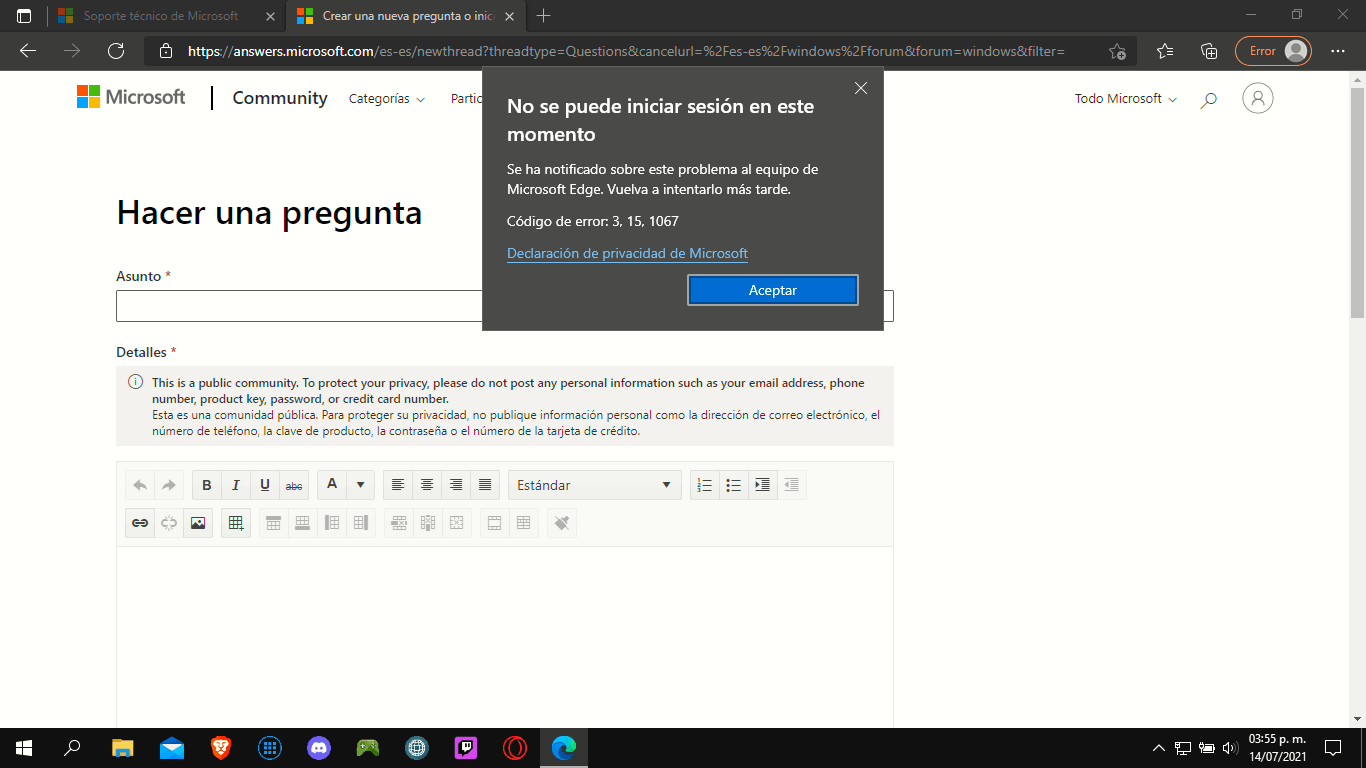View site information lock icon
The image size is (1366, 768).
click(x=166, y=51)
